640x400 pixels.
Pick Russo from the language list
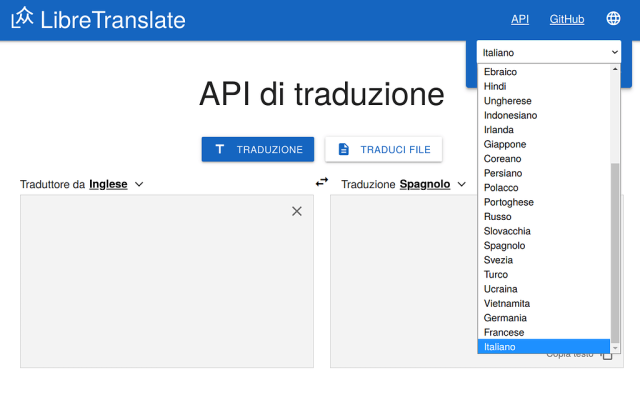coord(497,216)
